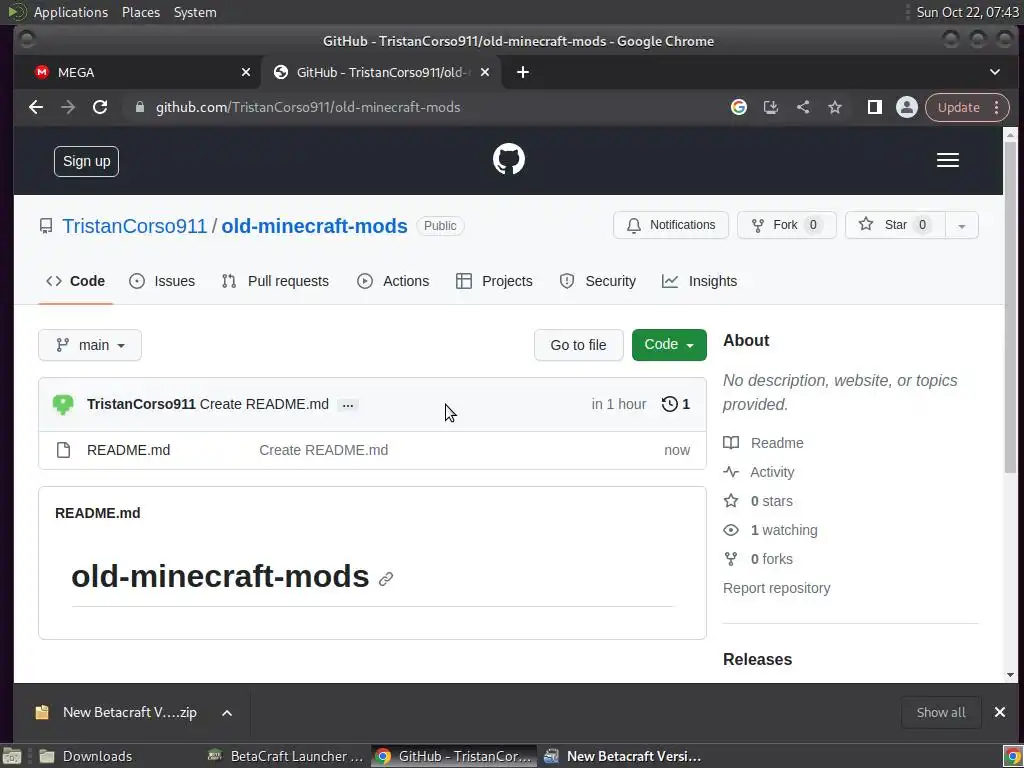The height and width of the screenshot is (768, 1024).
Task: Click the repository book icon beside owner name
Action: point(46,226)
